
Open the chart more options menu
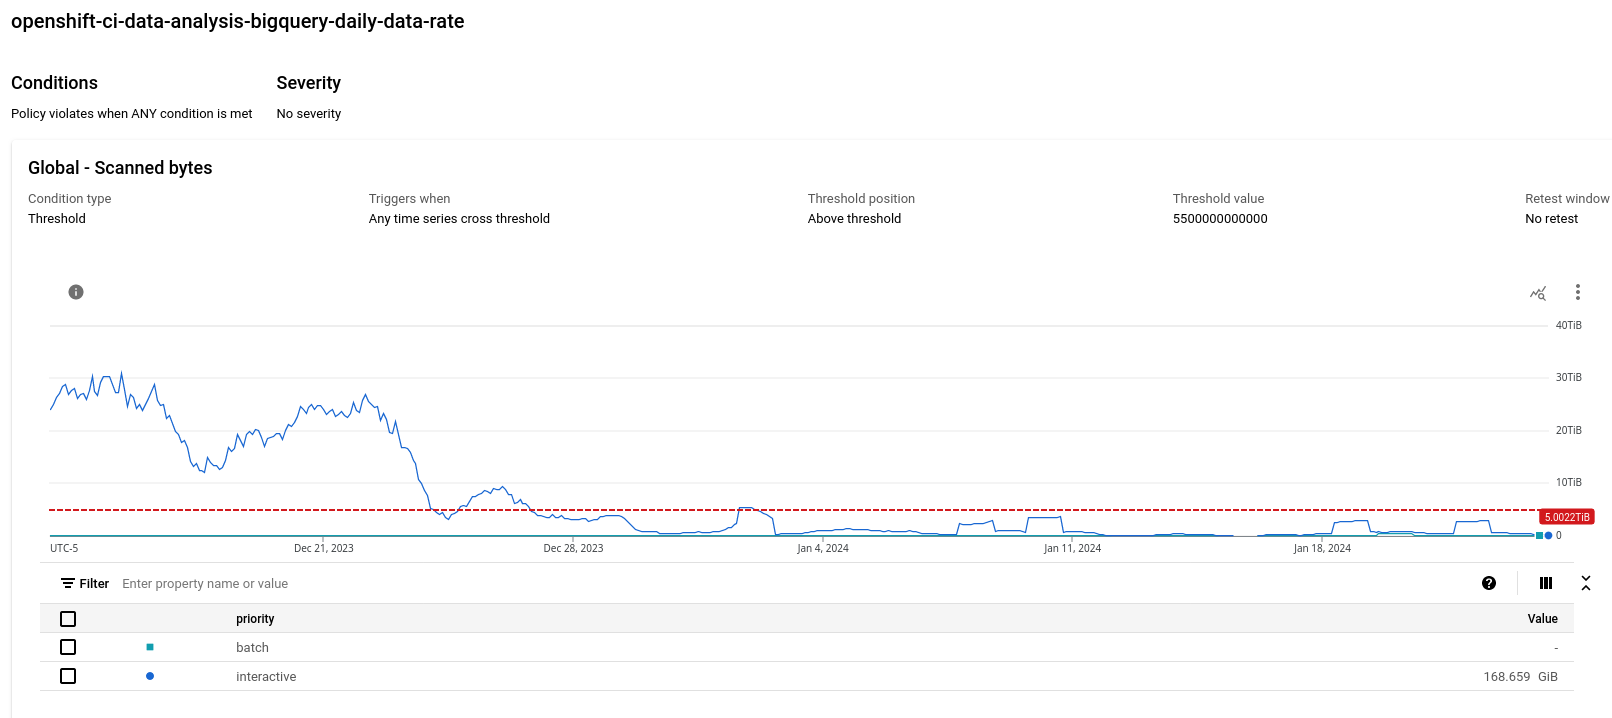(x=1578, y=292)
